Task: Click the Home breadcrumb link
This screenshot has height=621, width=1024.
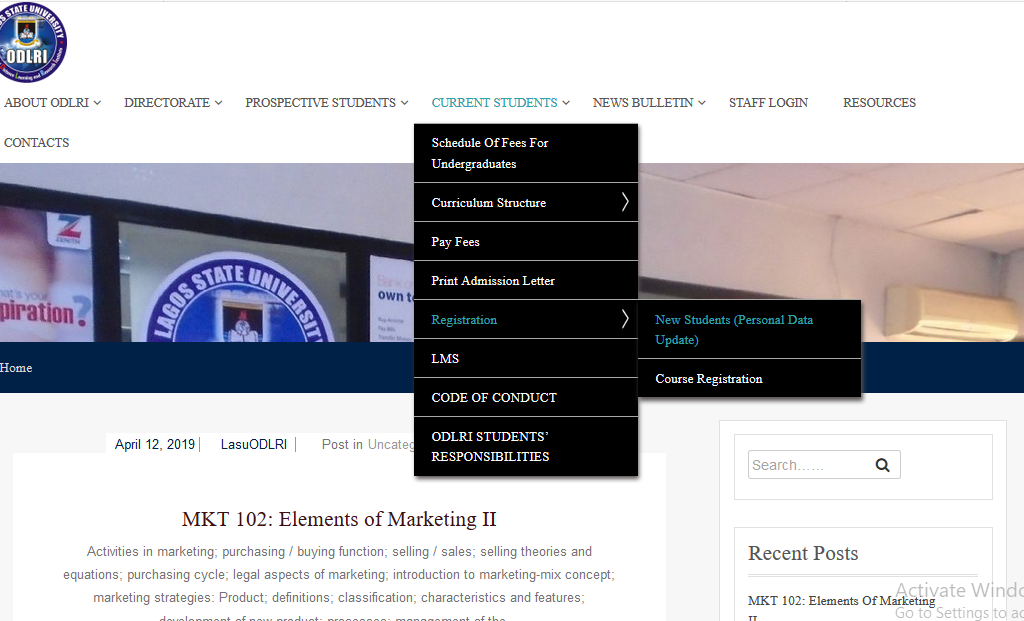Action: pyautogui.click(x=16, y=368)
